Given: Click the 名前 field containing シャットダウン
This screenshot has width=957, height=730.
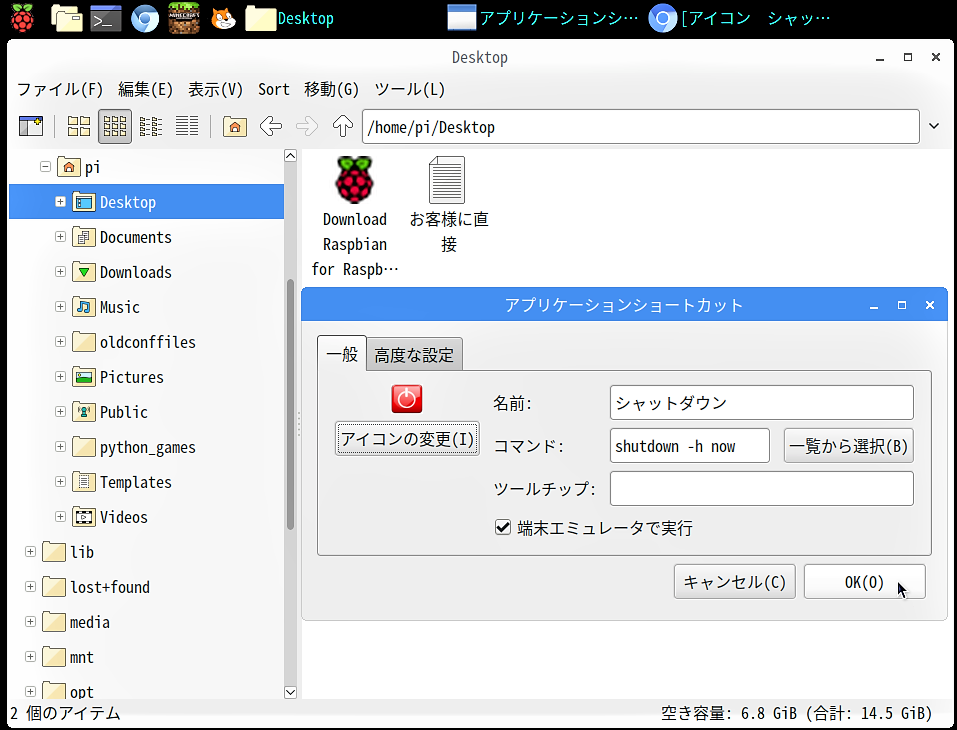Looking at the screenshot, I should [762, 402].
